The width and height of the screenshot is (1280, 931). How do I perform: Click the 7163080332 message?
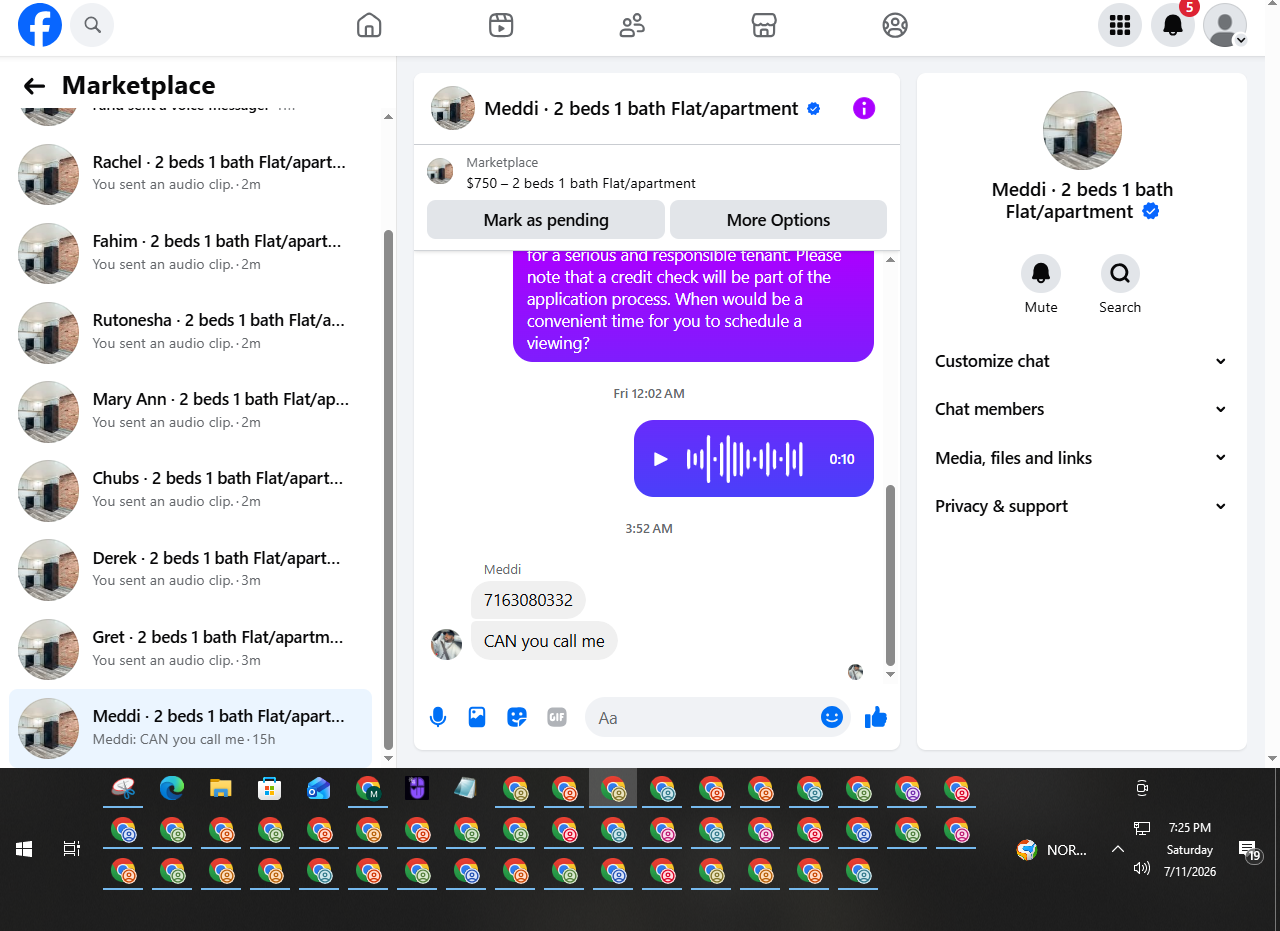click(528, 600)
